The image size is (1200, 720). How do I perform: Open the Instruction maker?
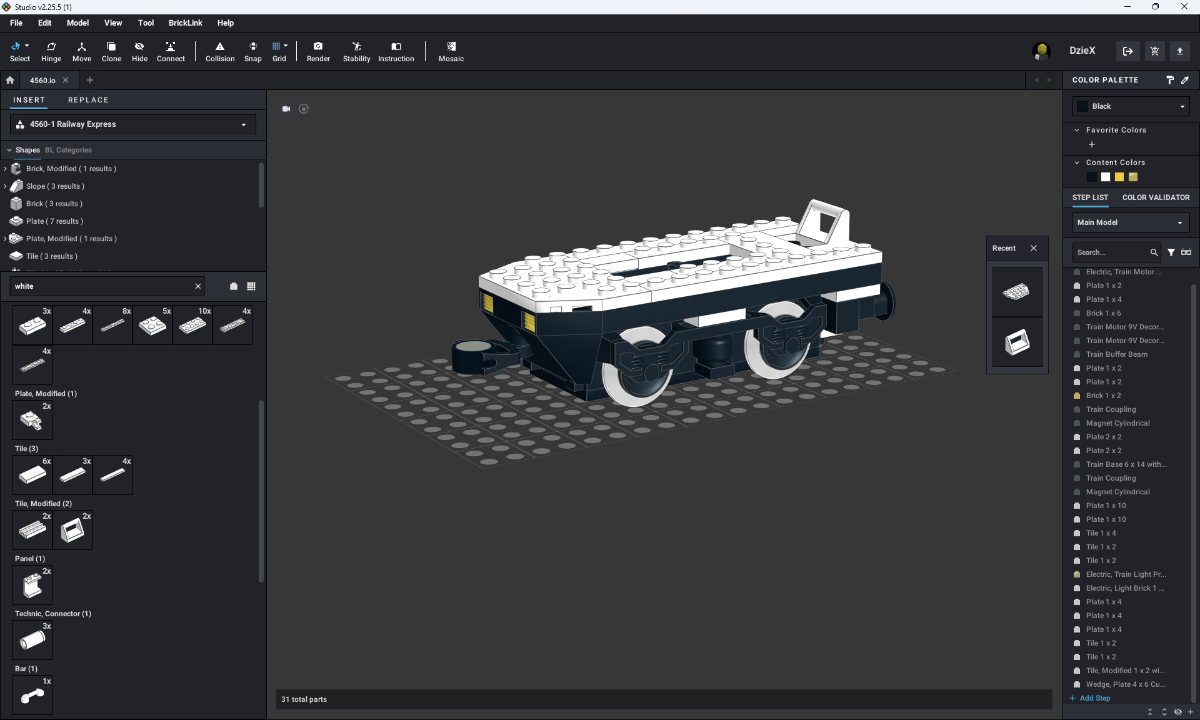(x=396, y=51)
